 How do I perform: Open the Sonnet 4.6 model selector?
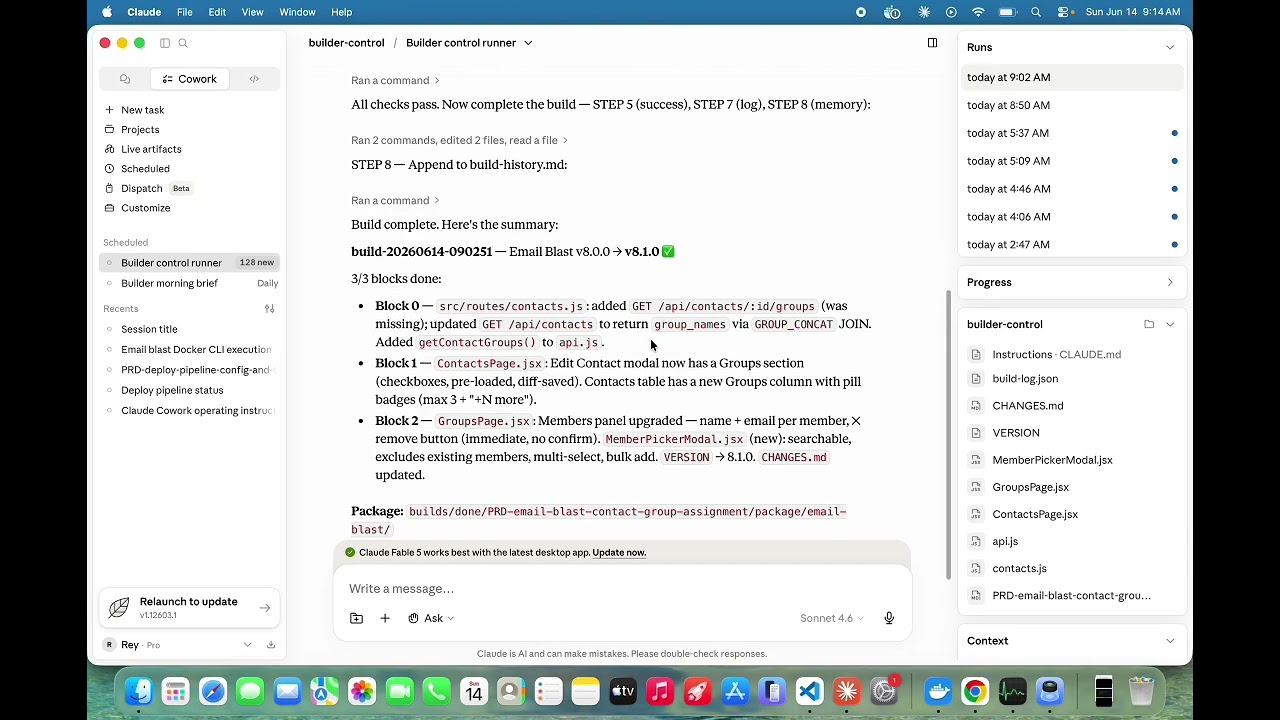pyautogui.click(x=832, y=619)
